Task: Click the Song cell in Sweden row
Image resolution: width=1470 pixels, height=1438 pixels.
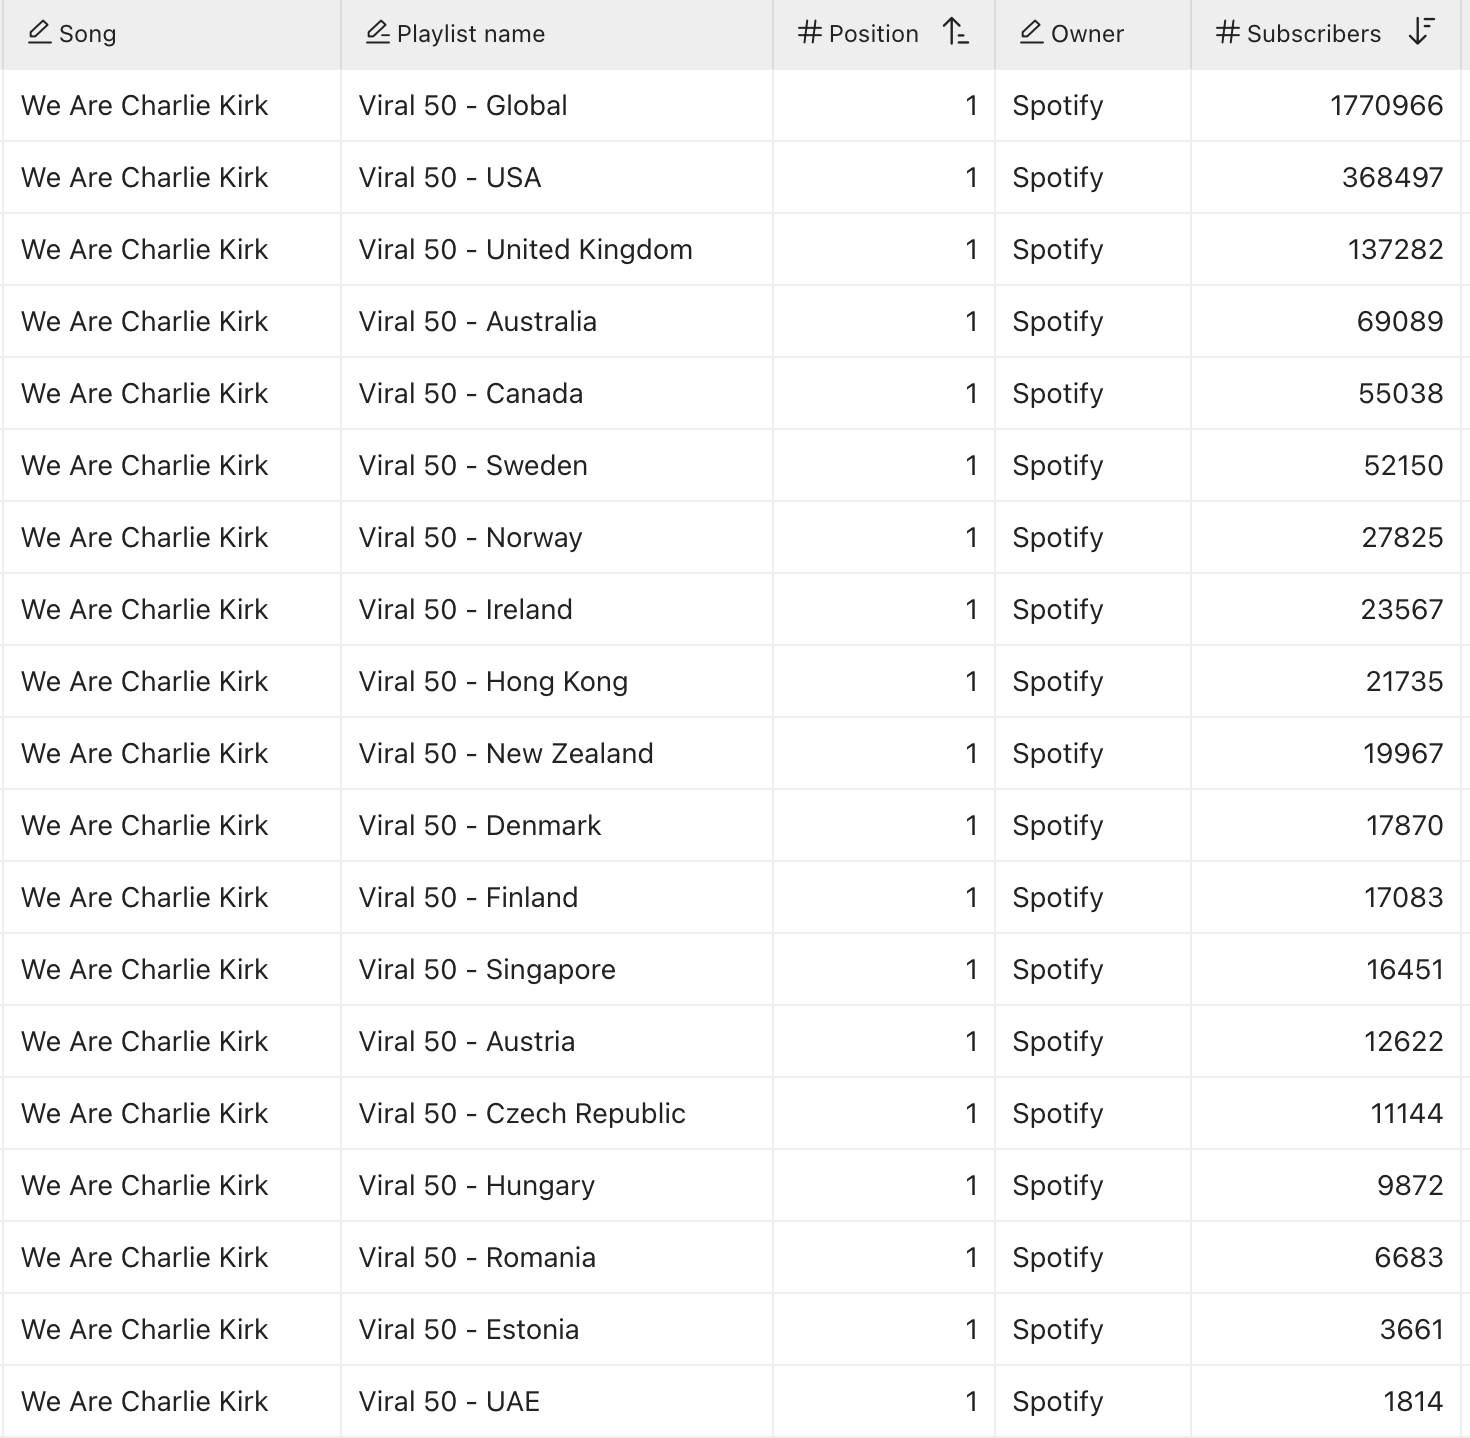Action: (172, 465)
